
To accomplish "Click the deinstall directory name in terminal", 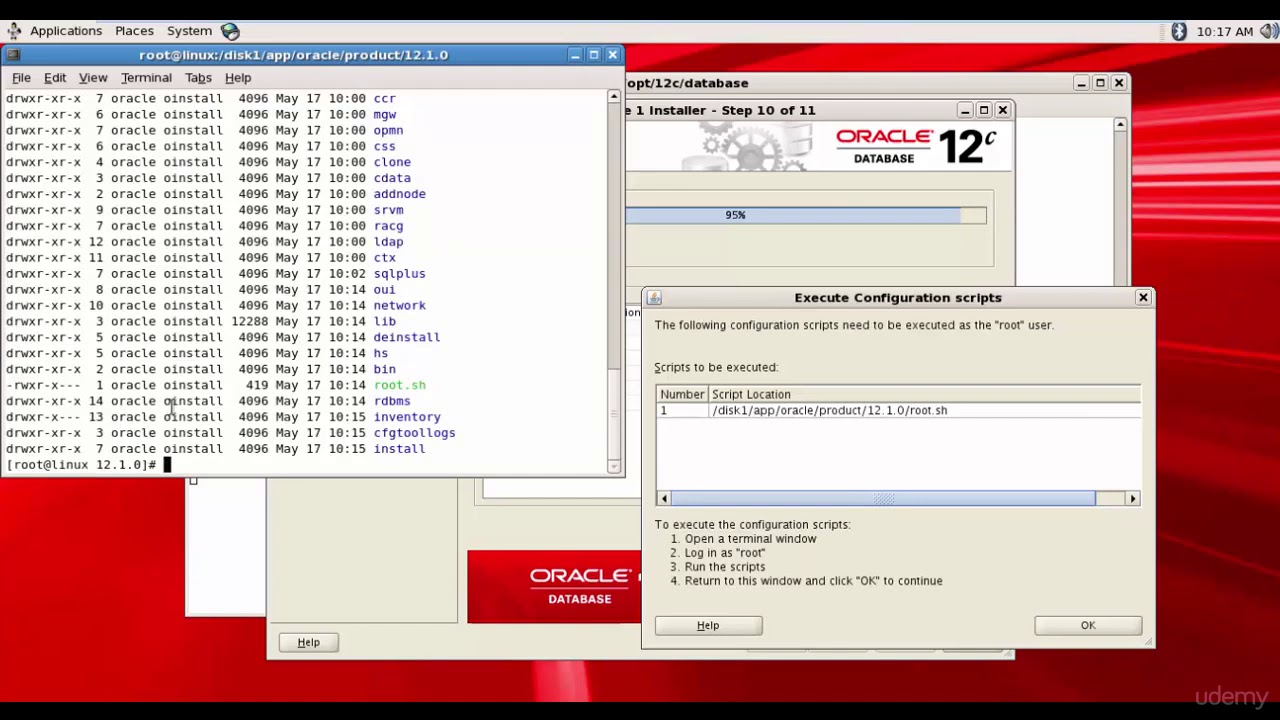I will click(x=407, y=337).
